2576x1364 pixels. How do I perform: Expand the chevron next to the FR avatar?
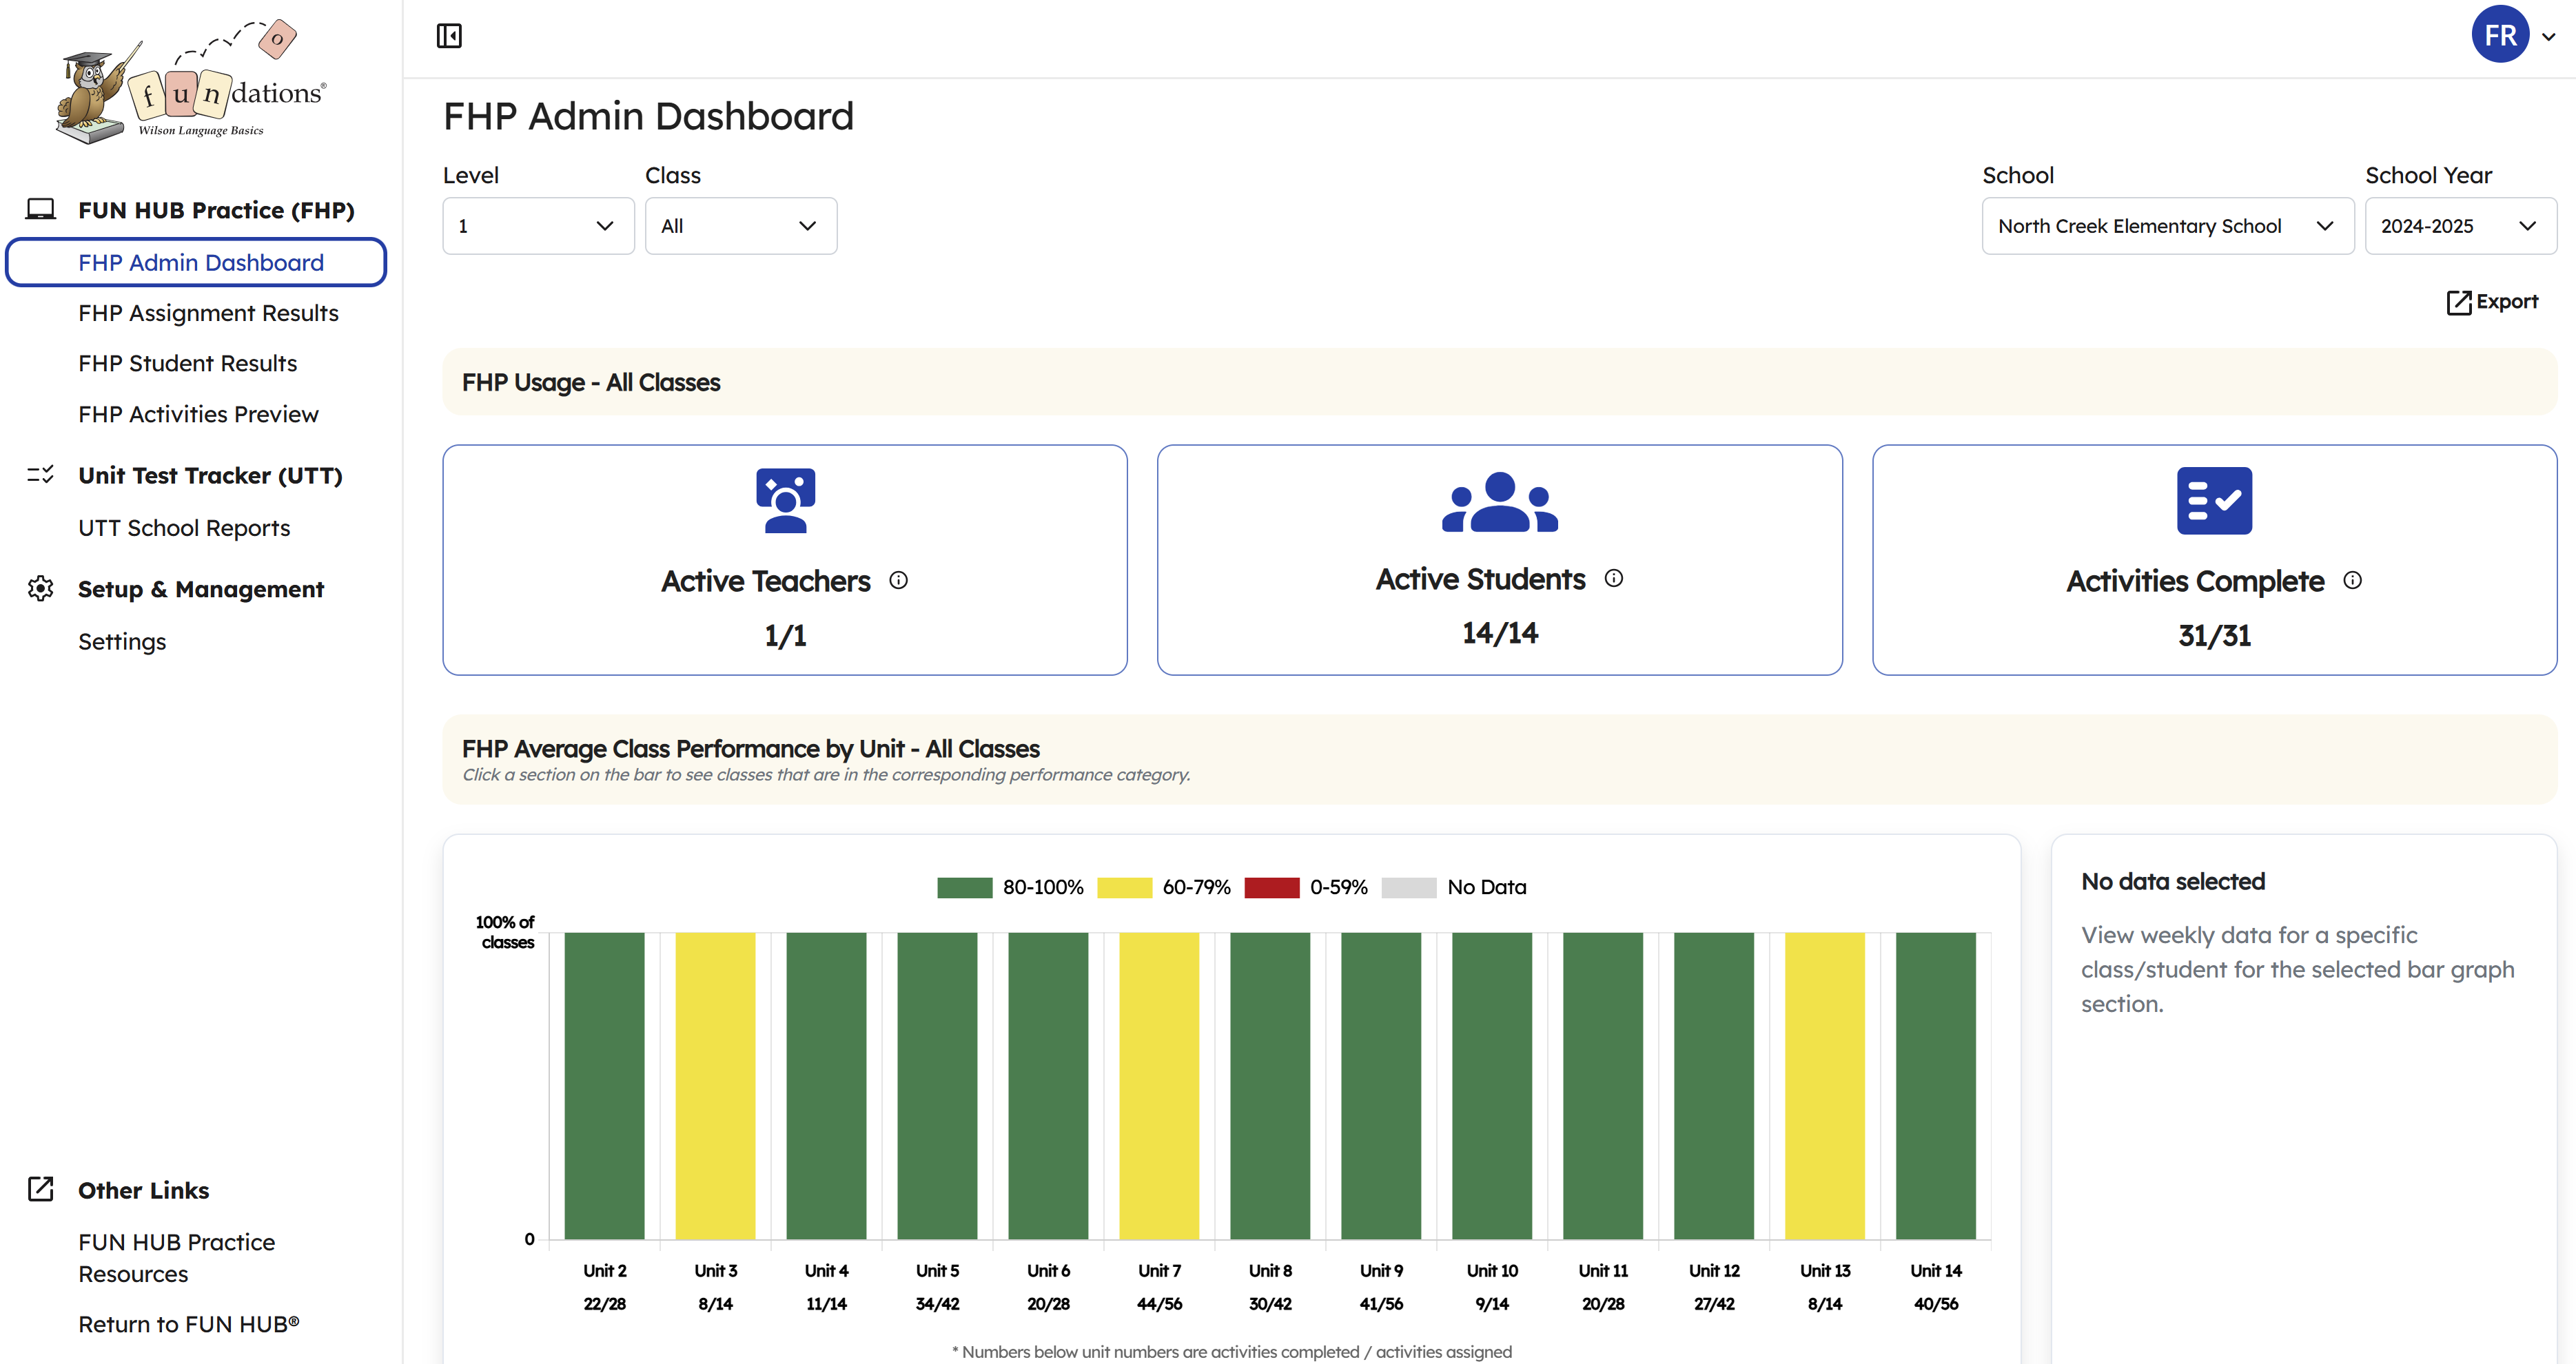[2549, 37]
